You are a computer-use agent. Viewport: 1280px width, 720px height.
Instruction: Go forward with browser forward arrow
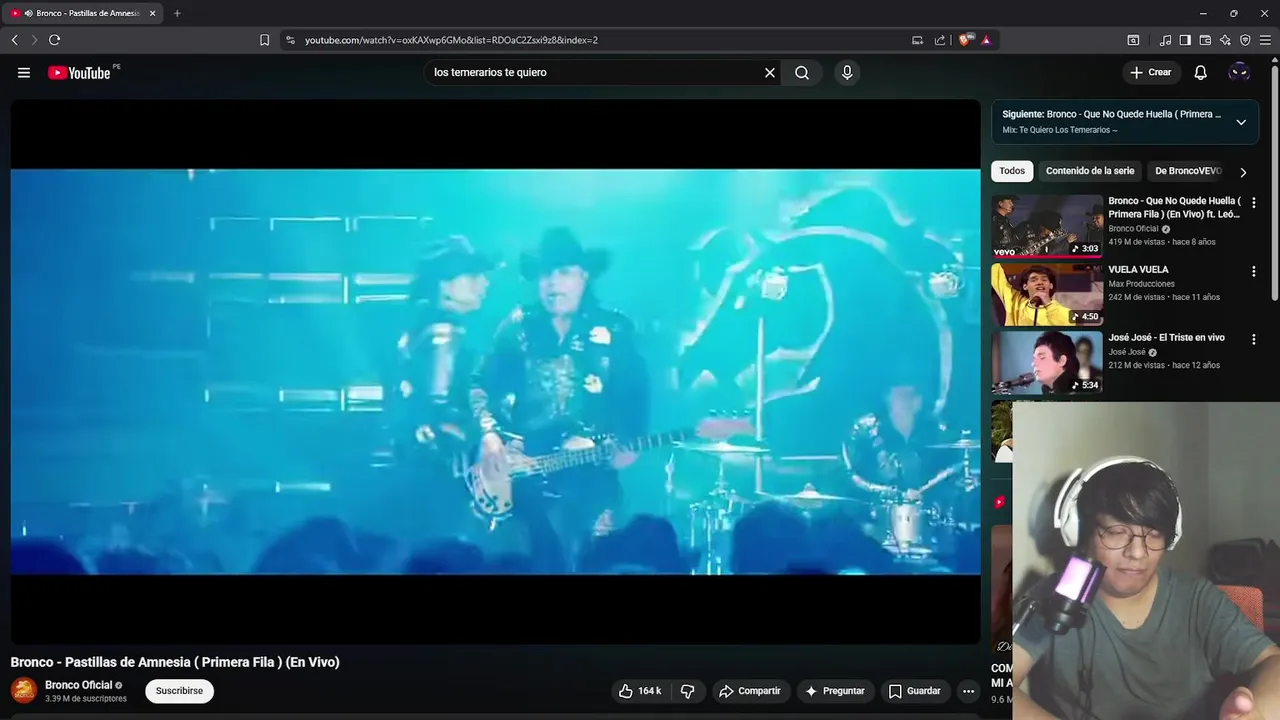[34, 40]
